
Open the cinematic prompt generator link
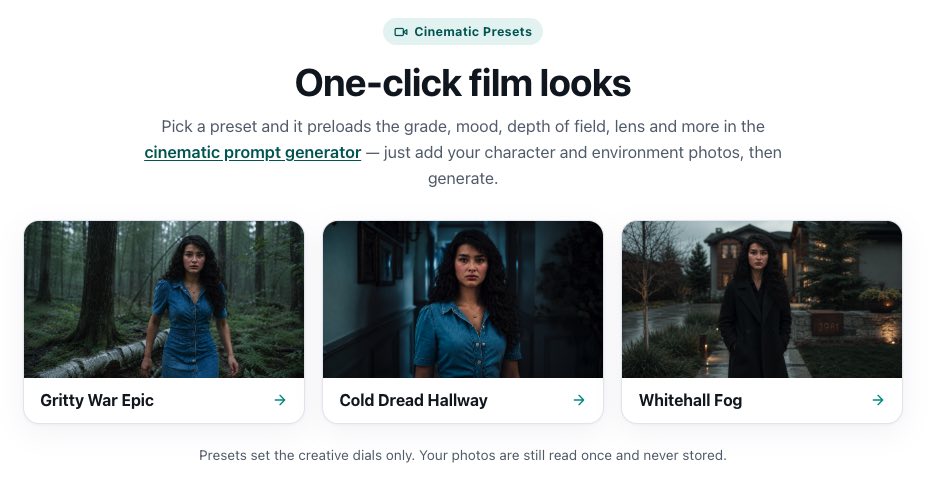[x=252, y=152]
